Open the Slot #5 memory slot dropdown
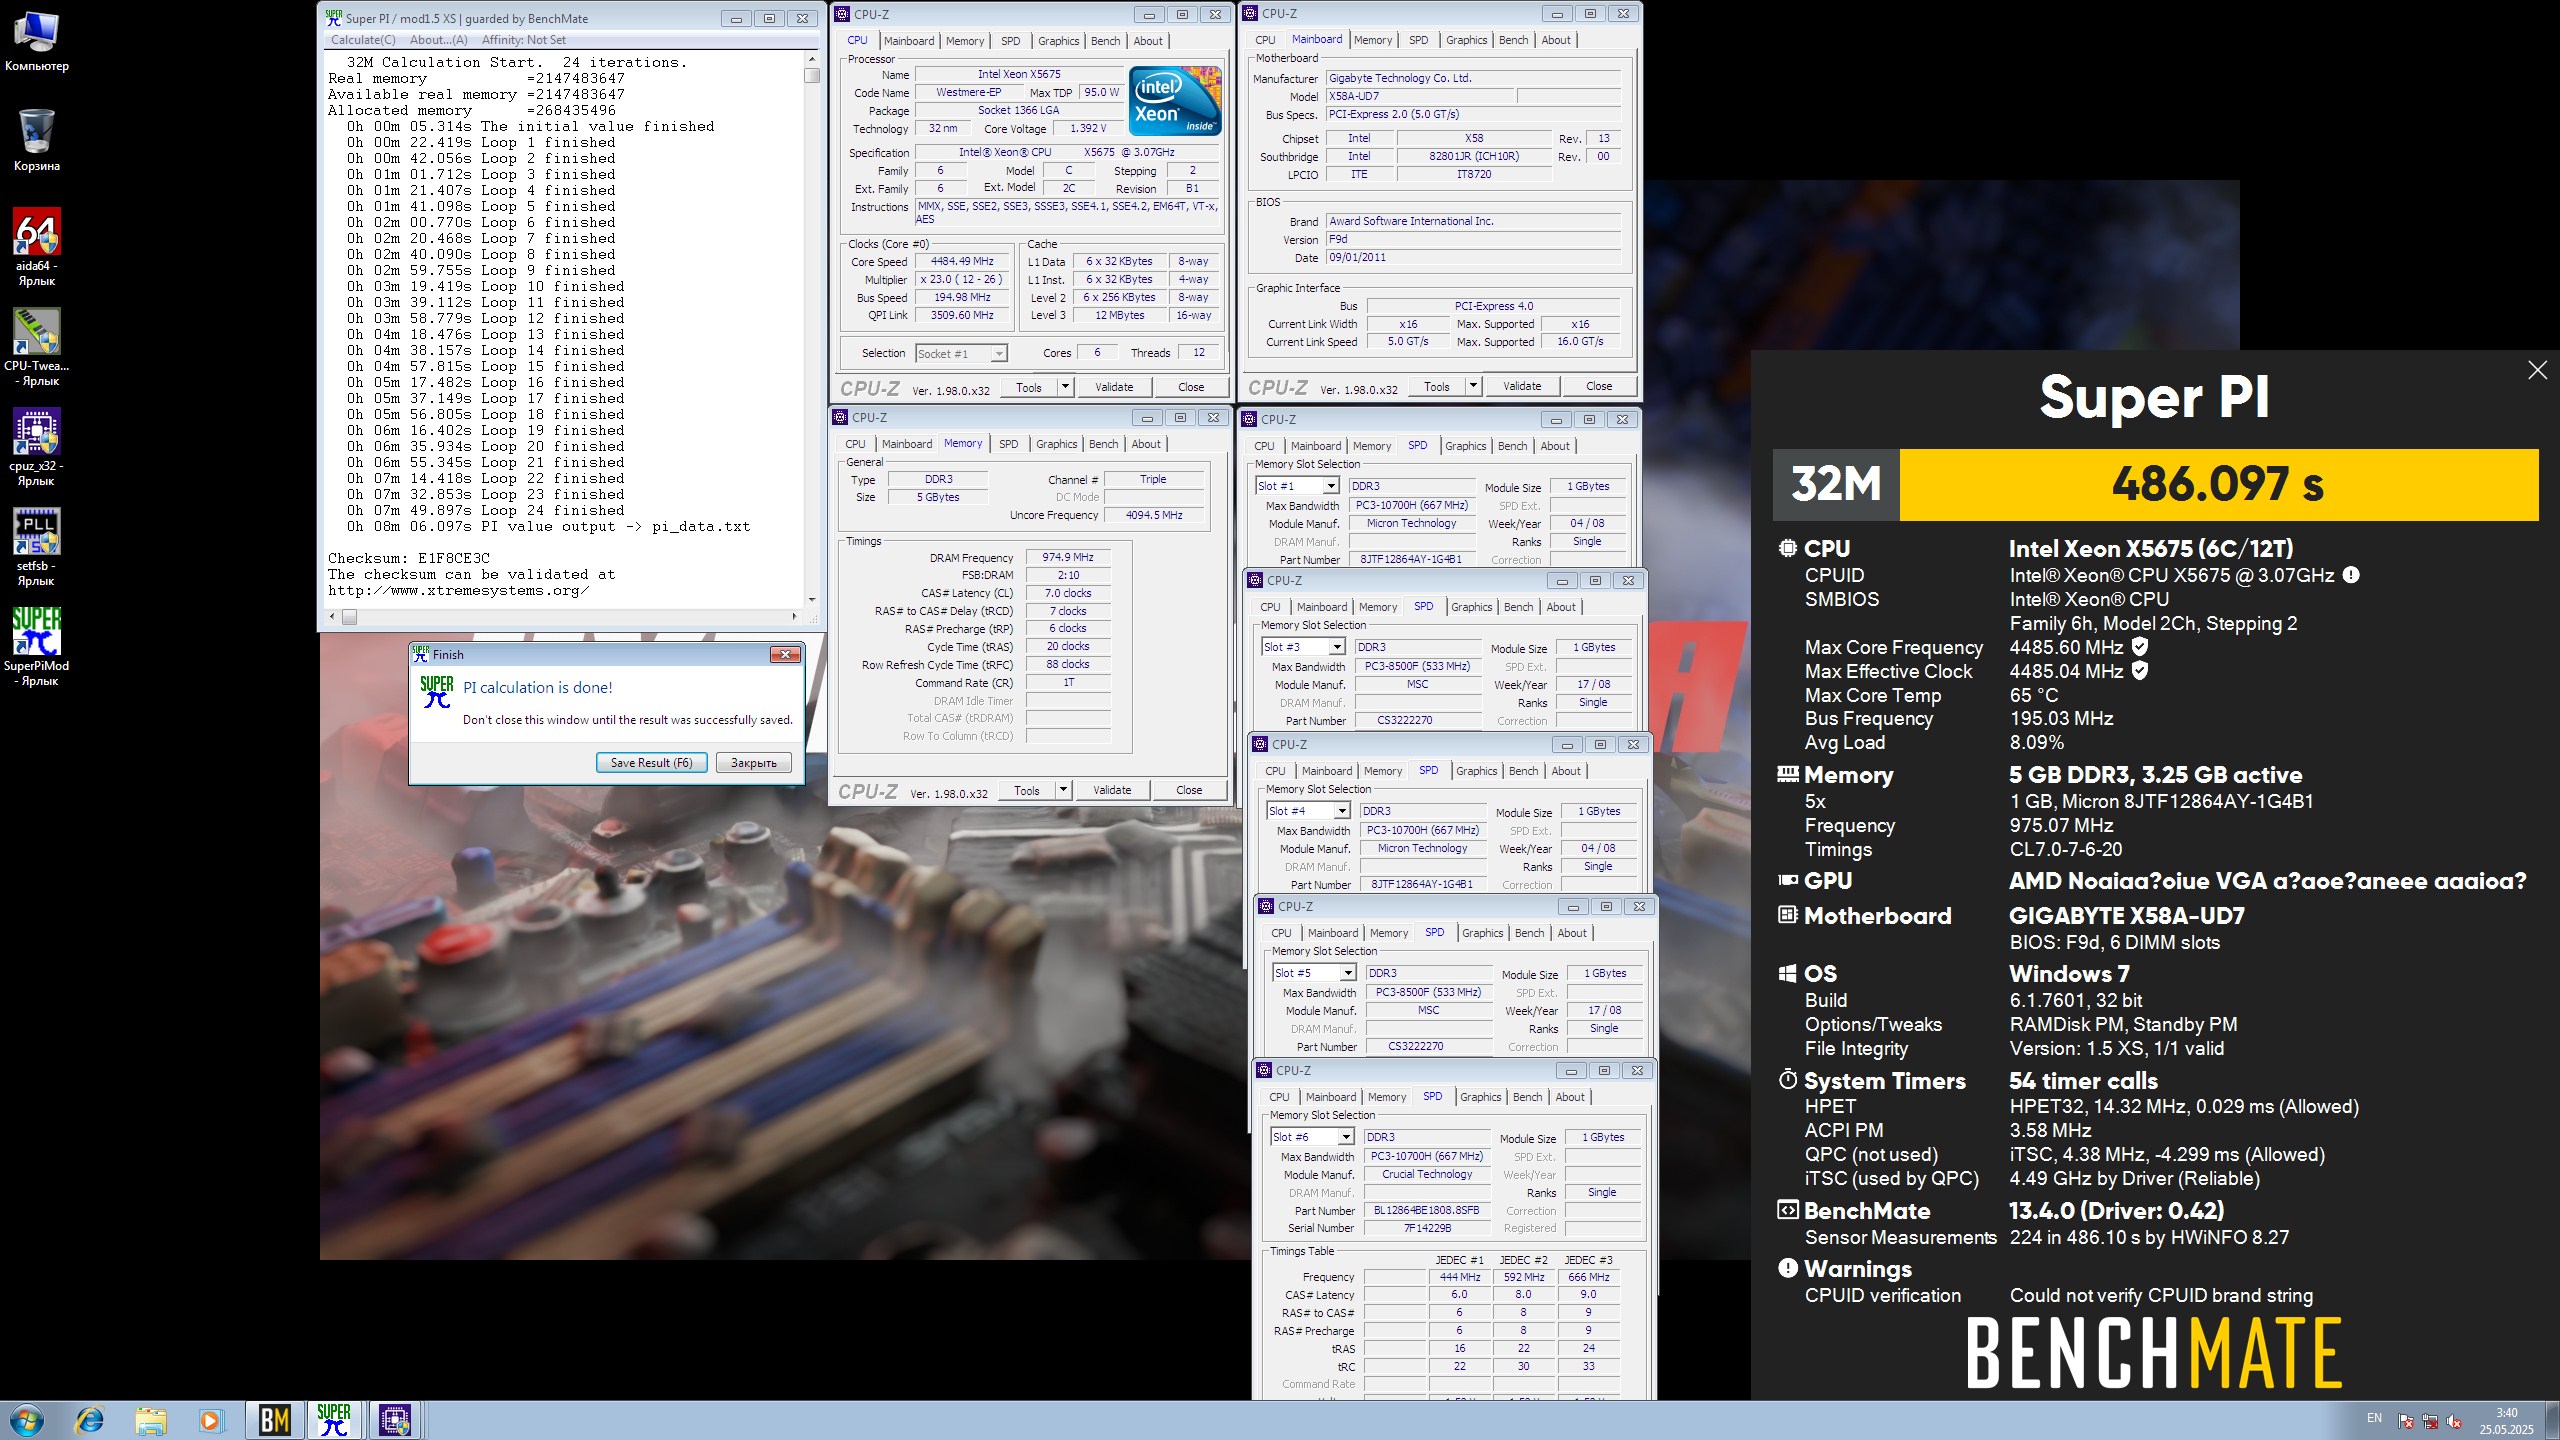 (x=1348, y=973)
